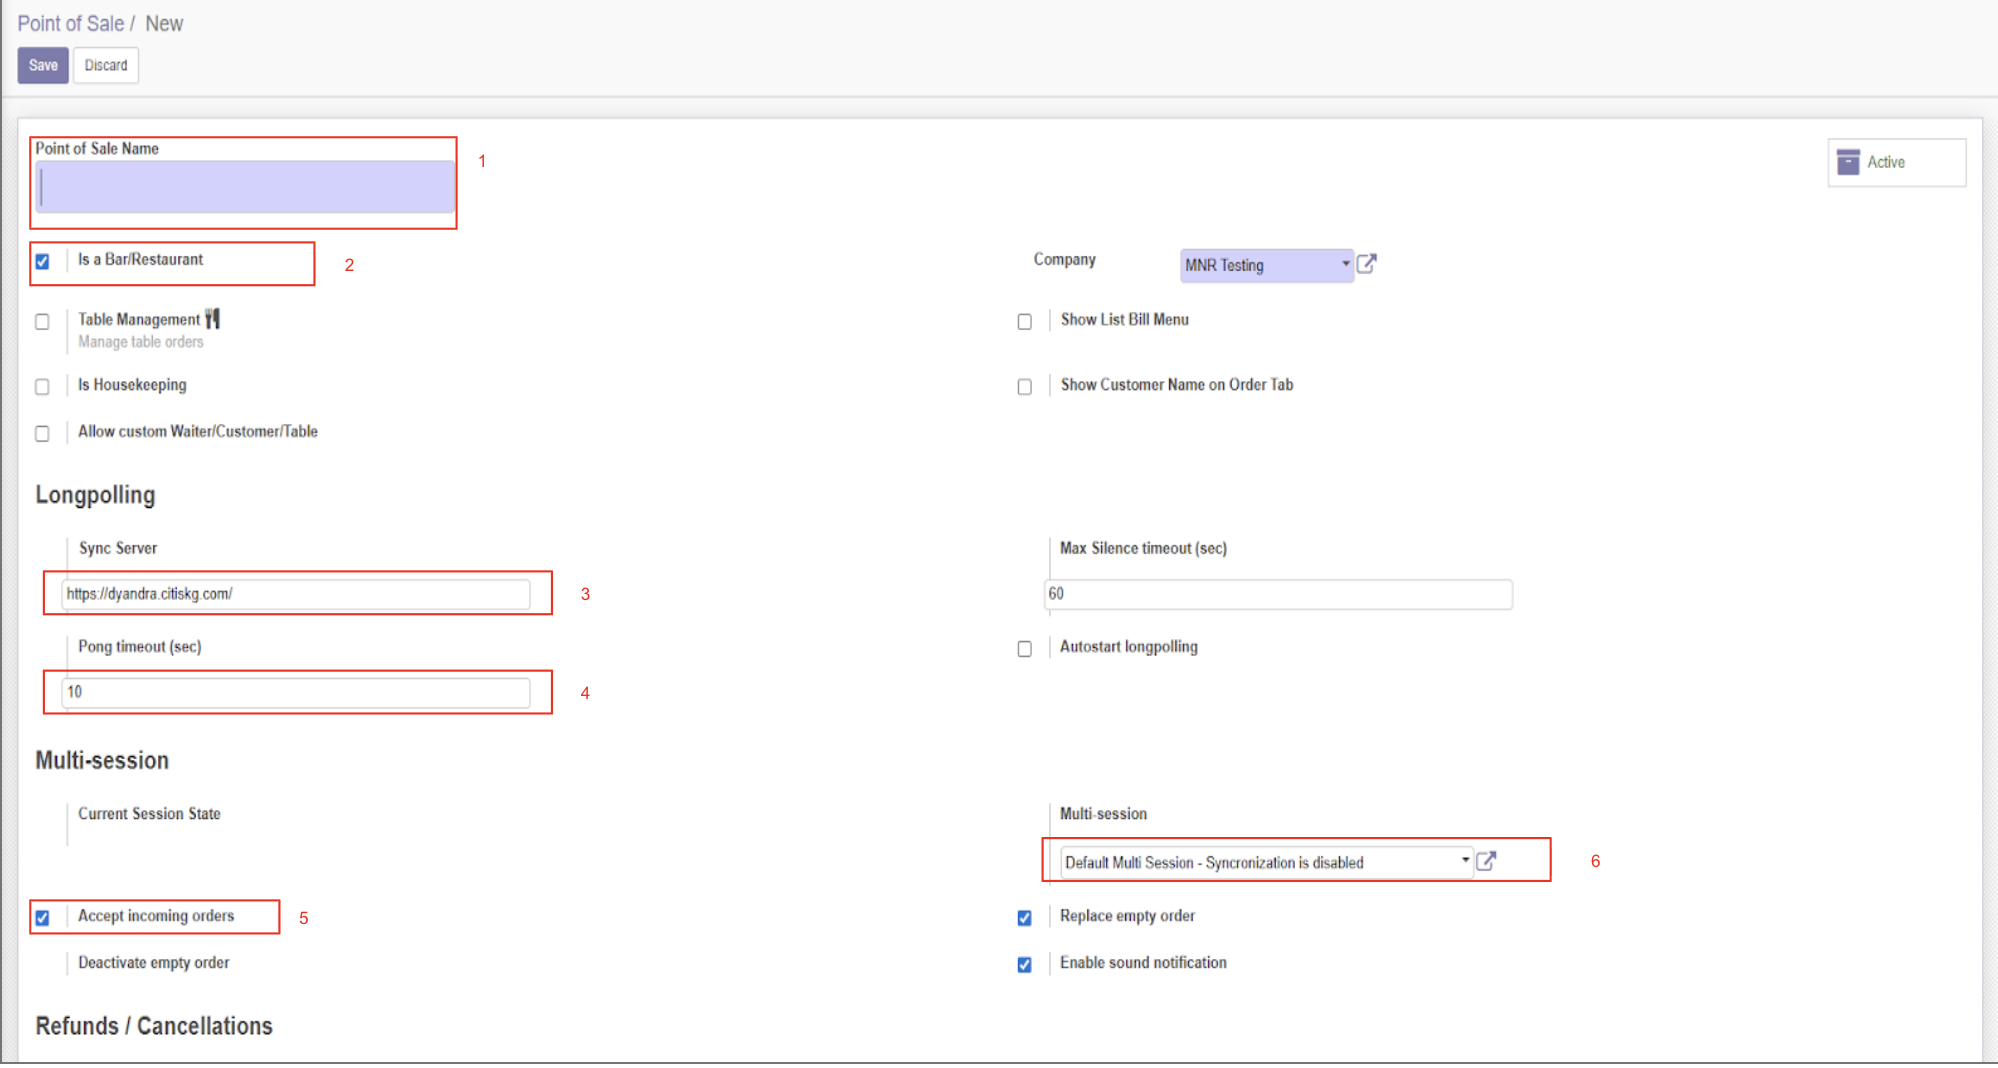Enable Allow custom Waiter/Customer/Table
1998x1068 pixels.
tap(42, 434)
